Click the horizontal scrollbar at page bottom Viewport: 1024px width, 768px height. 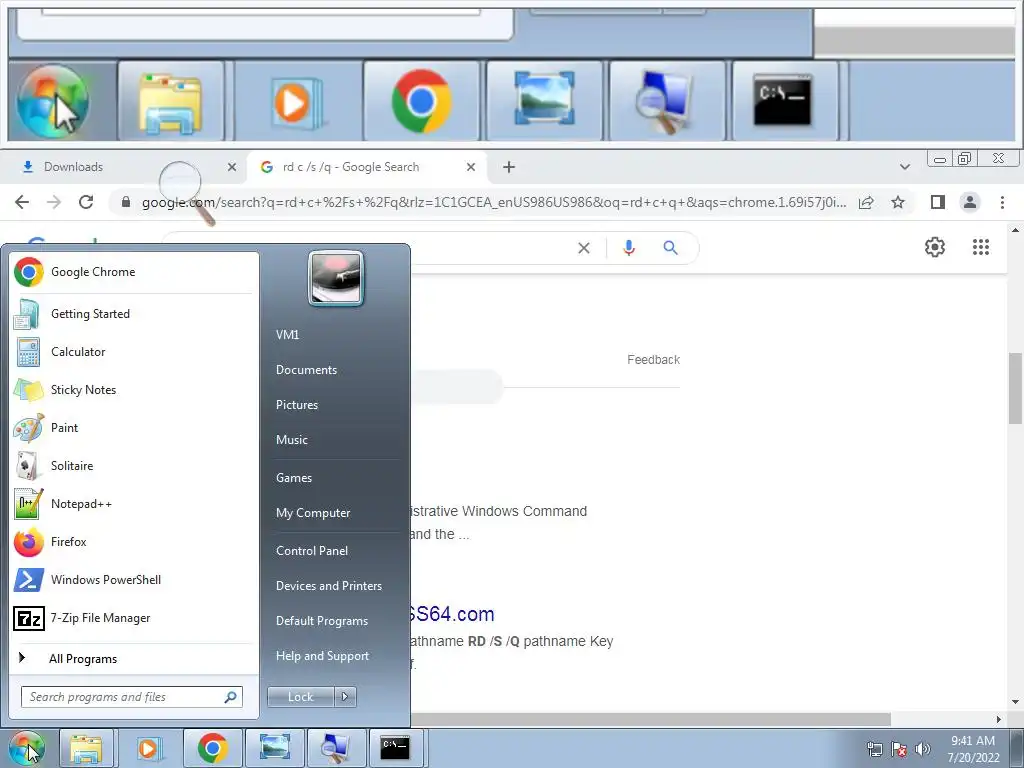click(x=650, y=719)
